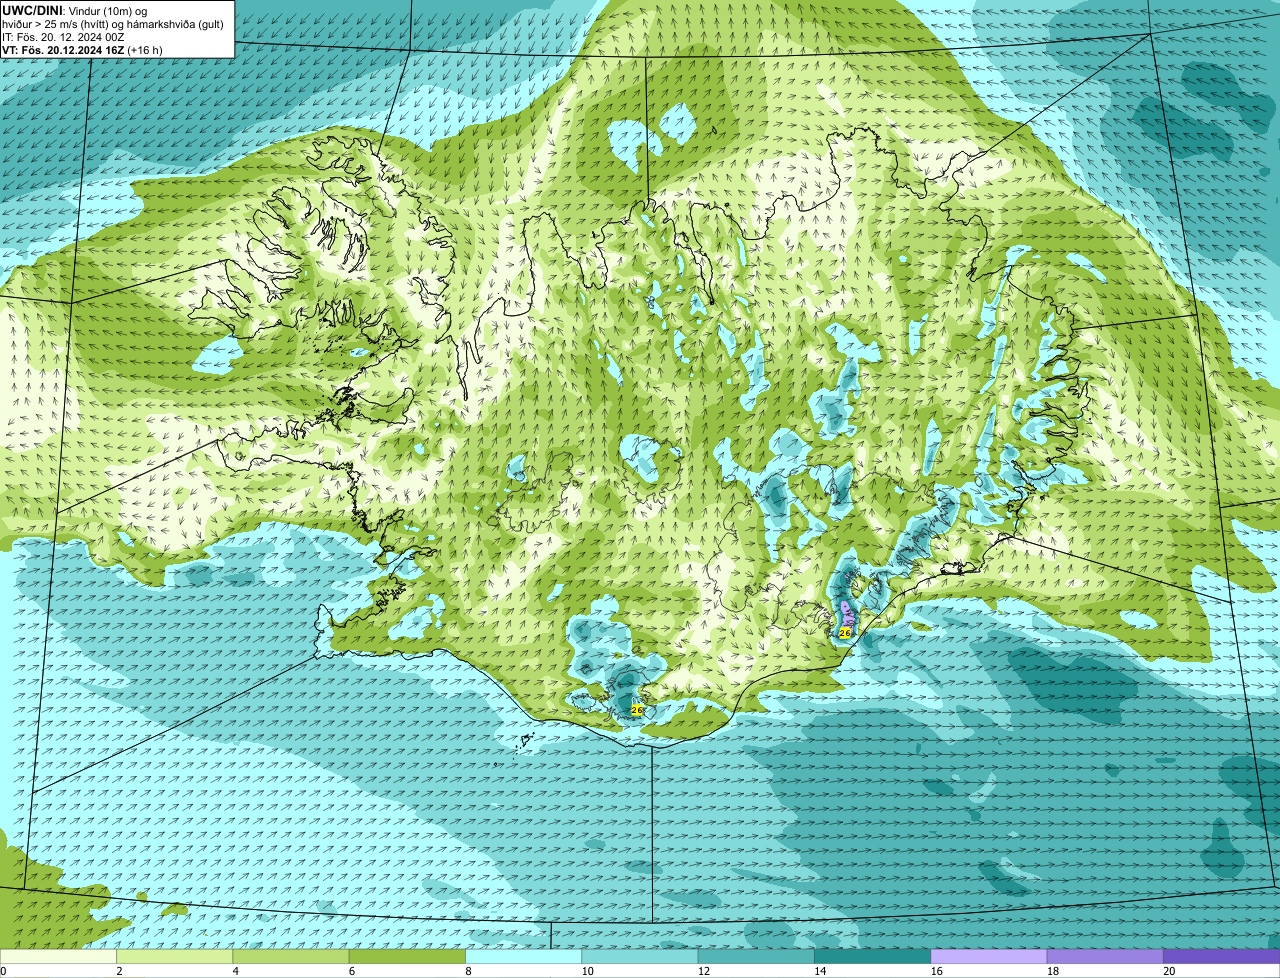This screenshot has width=1280, height=978.
Task: Select the 0–2 m/s palest color swatch
Action: [58, 956]
